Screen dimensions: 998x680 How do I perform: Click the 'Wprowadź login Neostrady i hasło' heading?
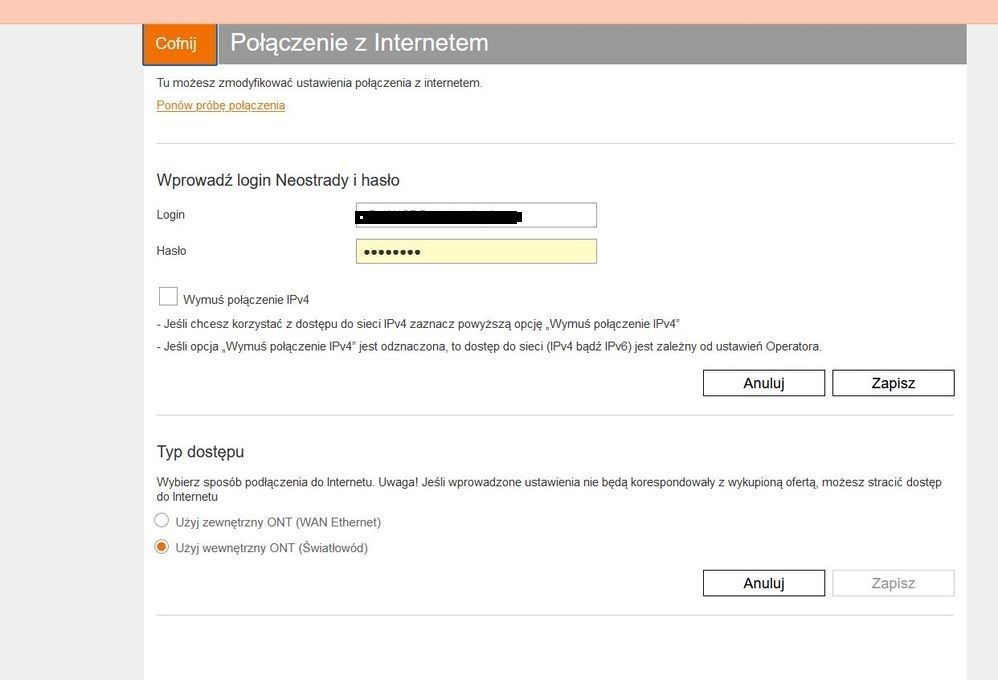278,180
